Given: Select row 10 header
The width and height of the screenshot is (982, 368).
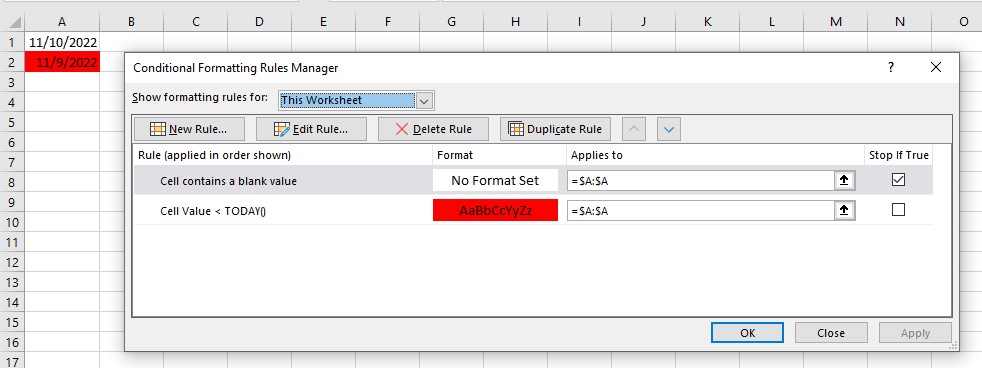Looking at the screenshot, I should 12,222.
